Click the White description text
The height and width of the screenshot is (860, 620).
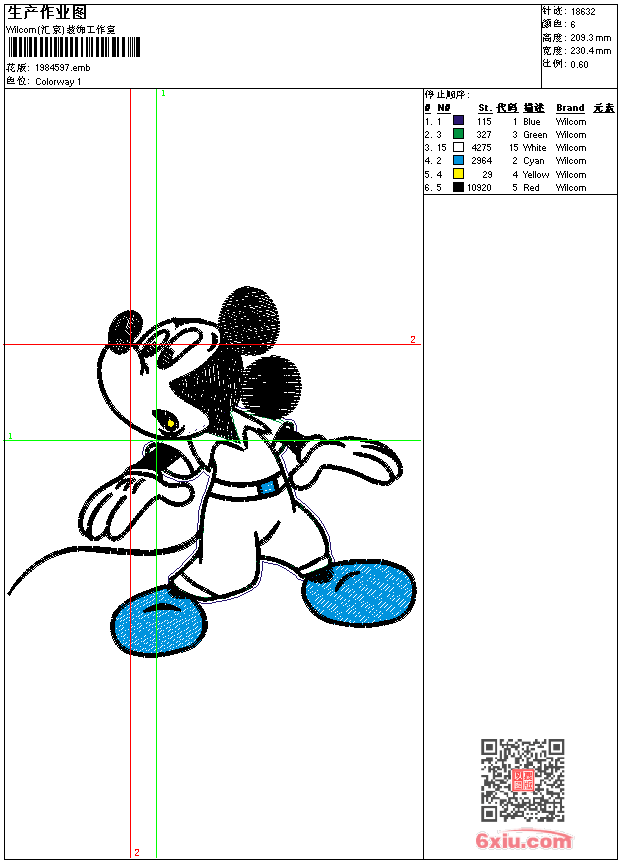[x=534, y=148]
